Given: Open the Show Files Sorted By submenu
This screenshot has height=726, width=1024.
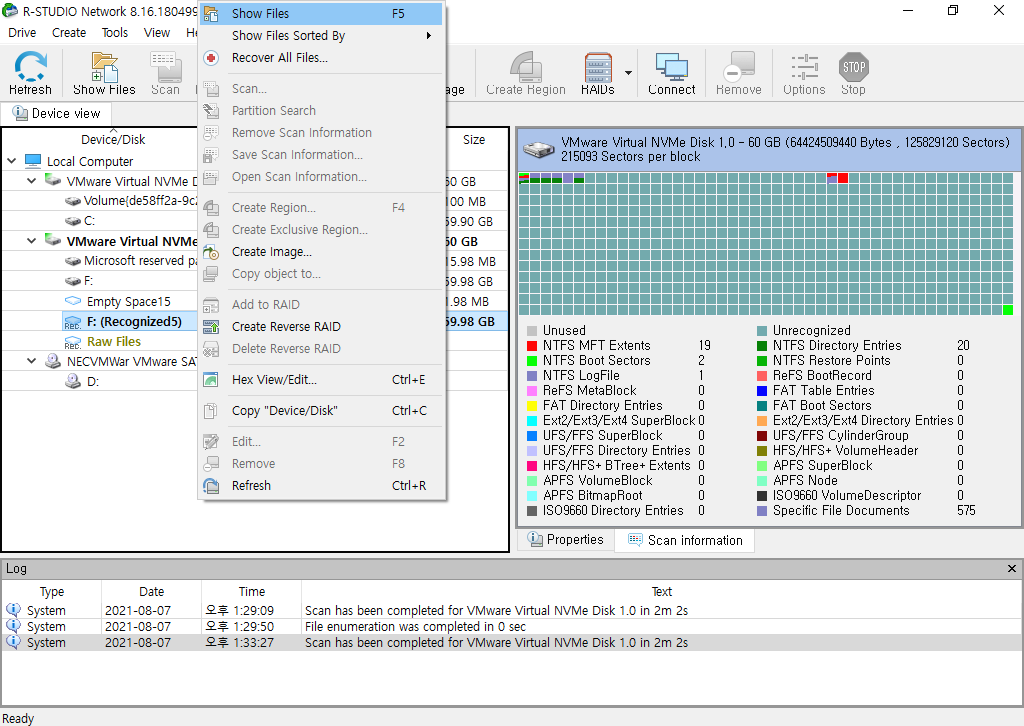Looking at the screenshot, I should (x=322, y=35).
